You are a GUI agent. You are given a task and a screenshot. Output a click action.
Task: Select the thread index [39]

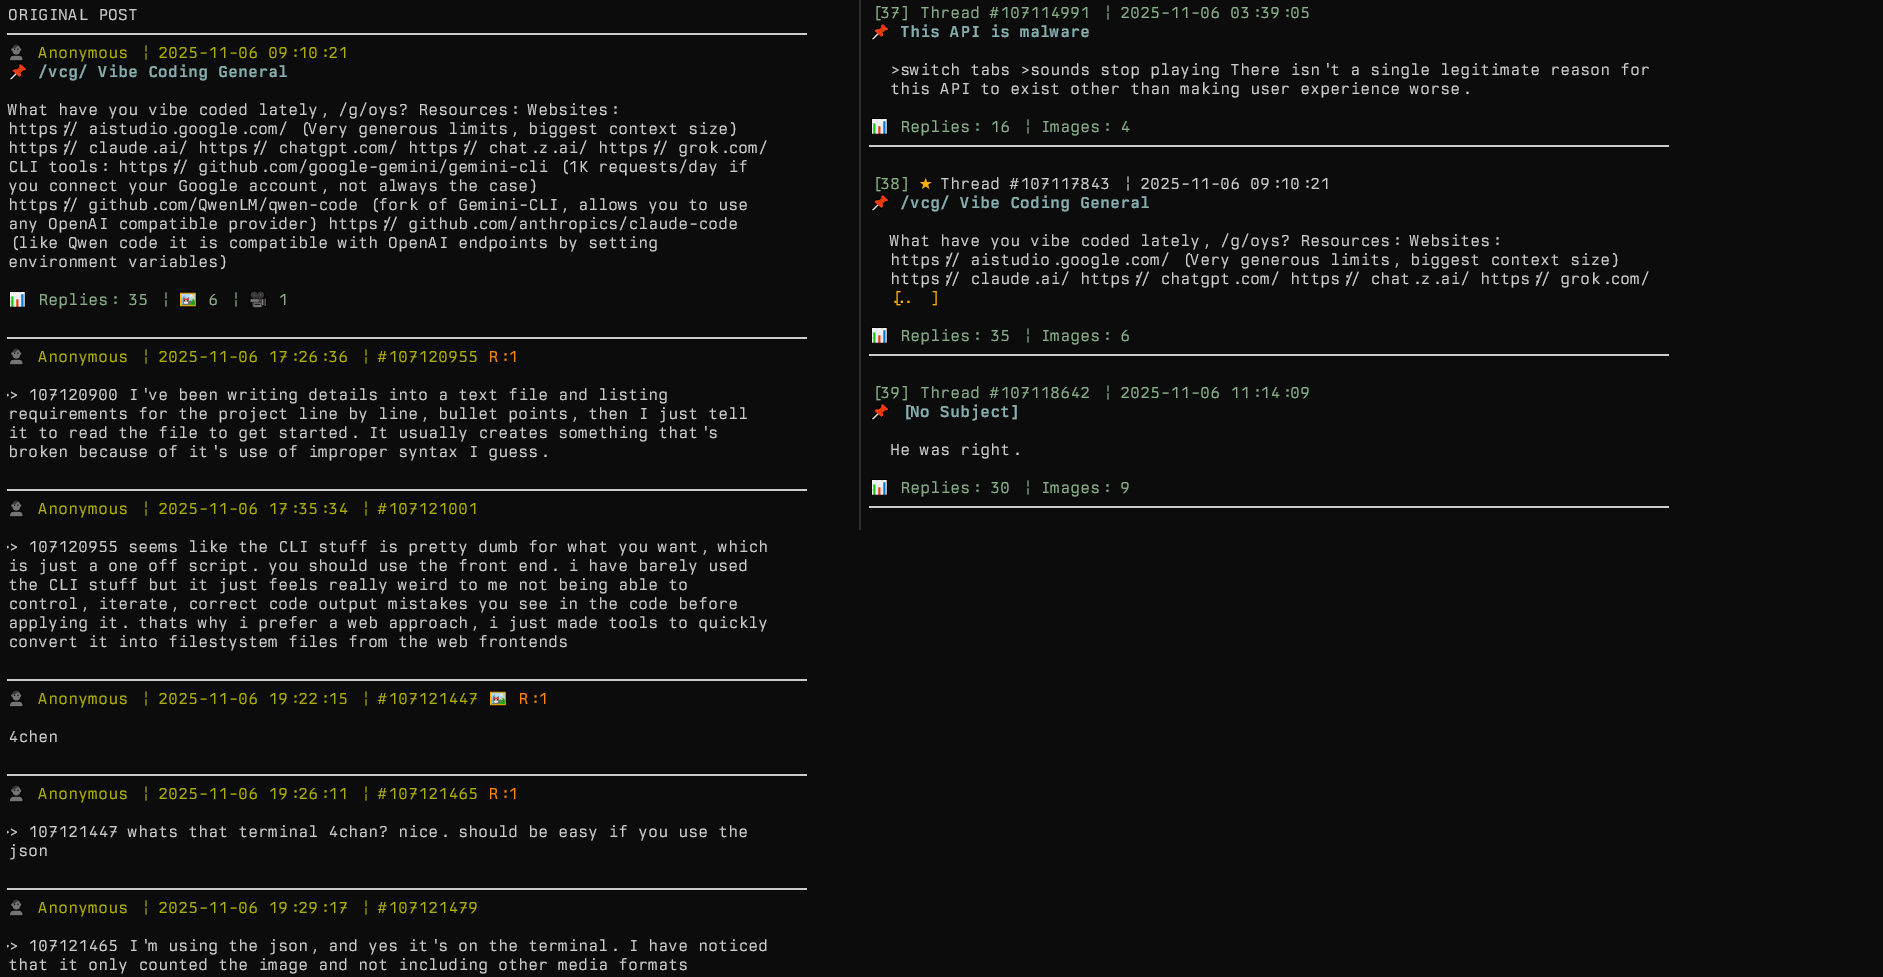click(891, 393)
